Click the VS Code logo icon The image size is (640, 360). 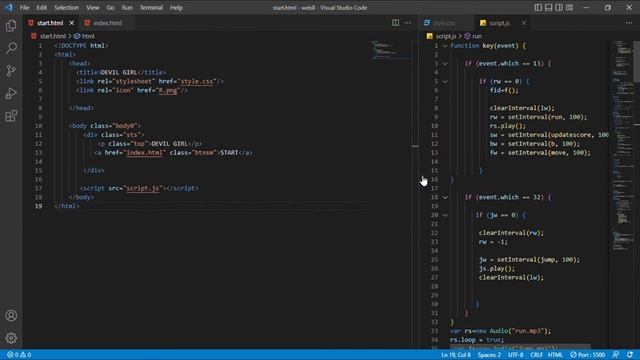coord(9,7)
